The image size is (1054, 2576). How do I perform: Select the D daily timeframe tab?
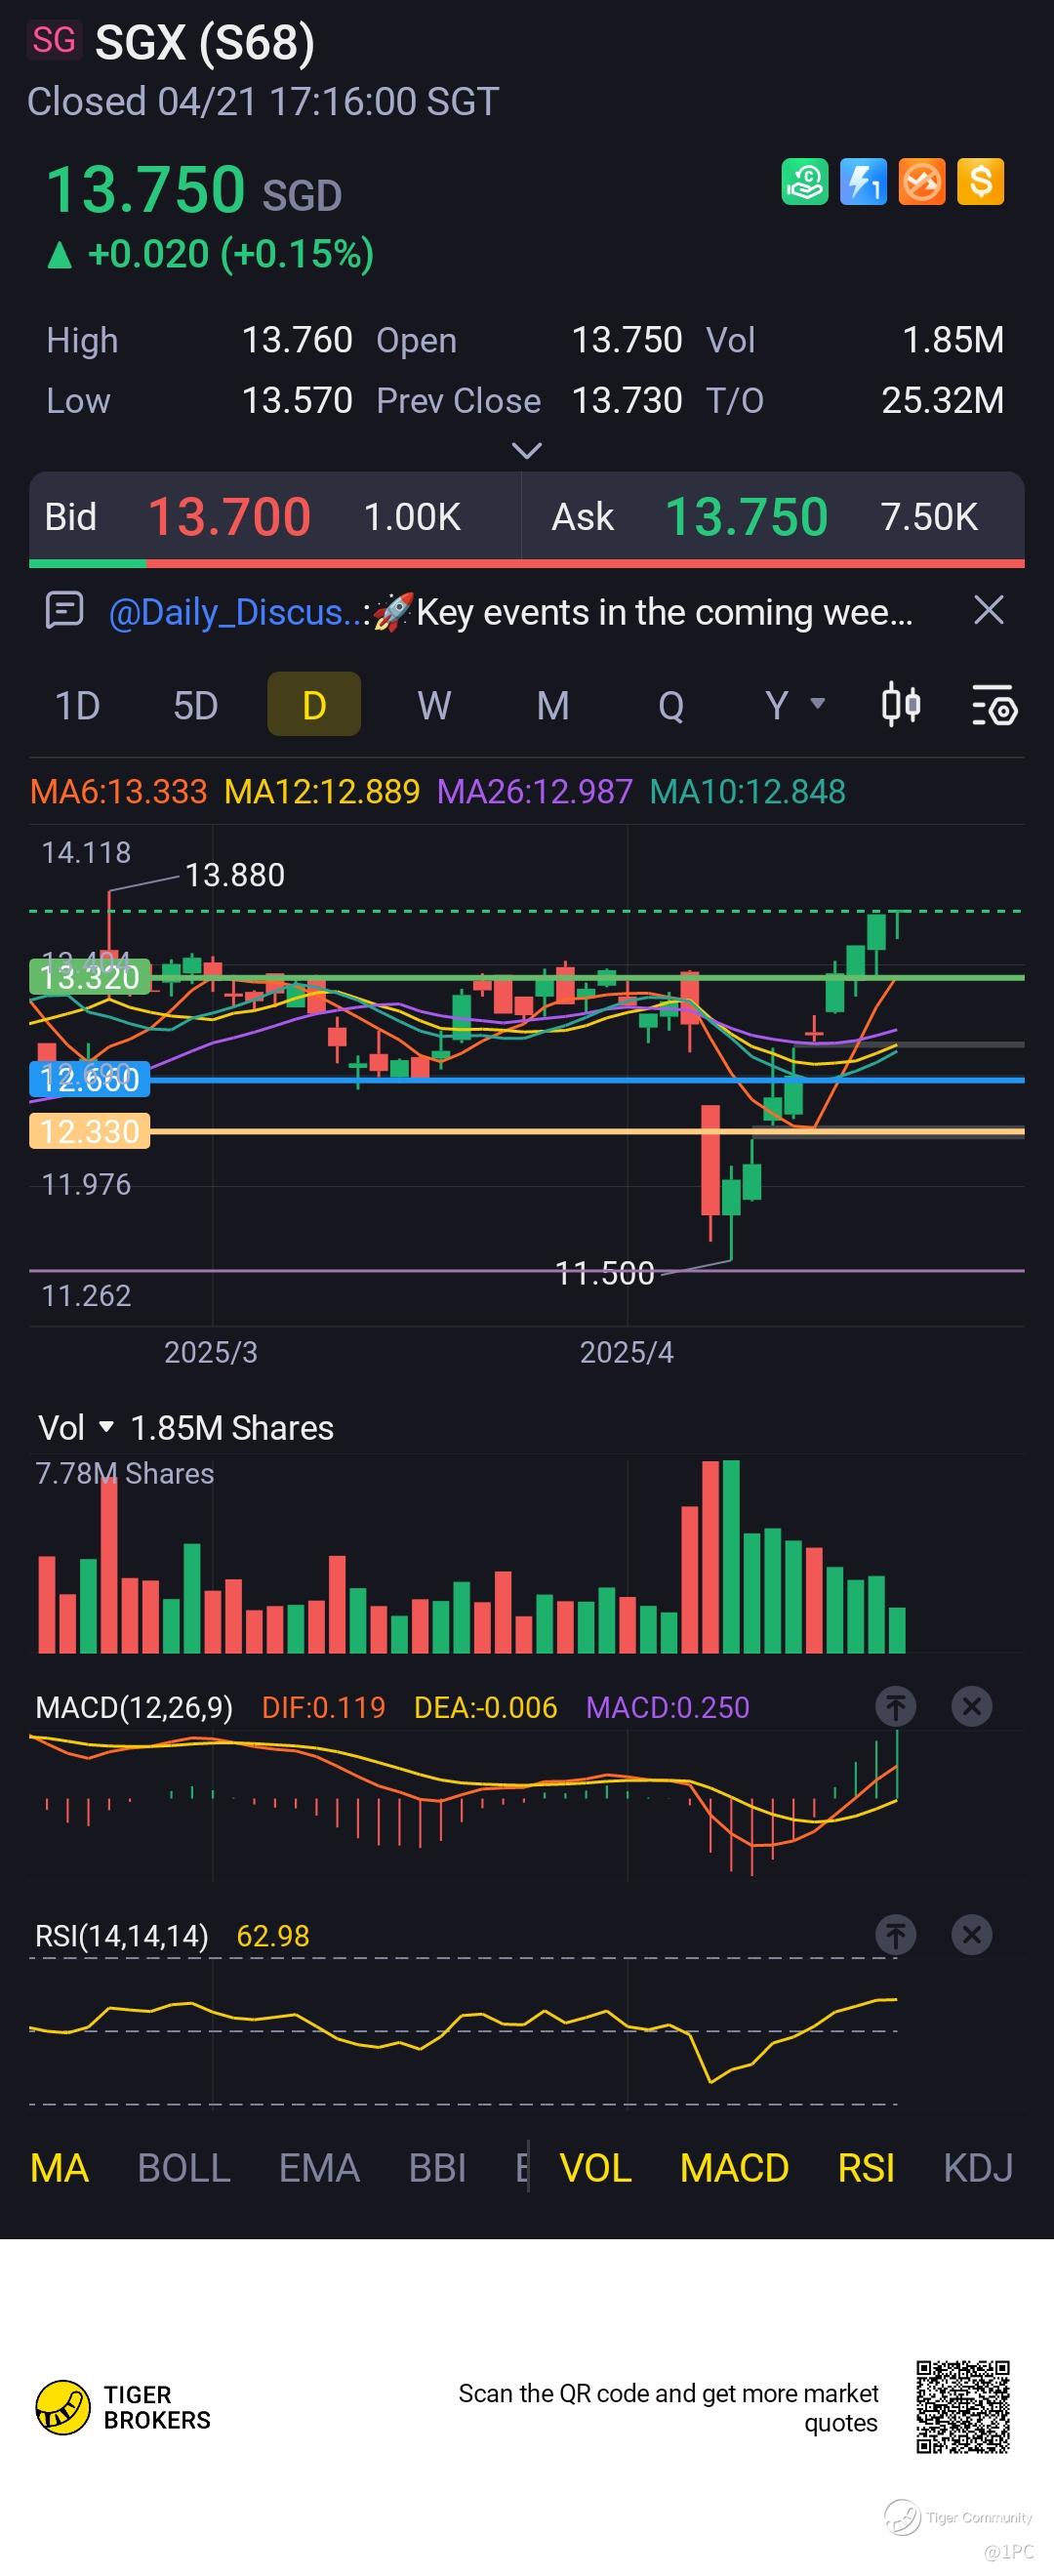(314, 705)
